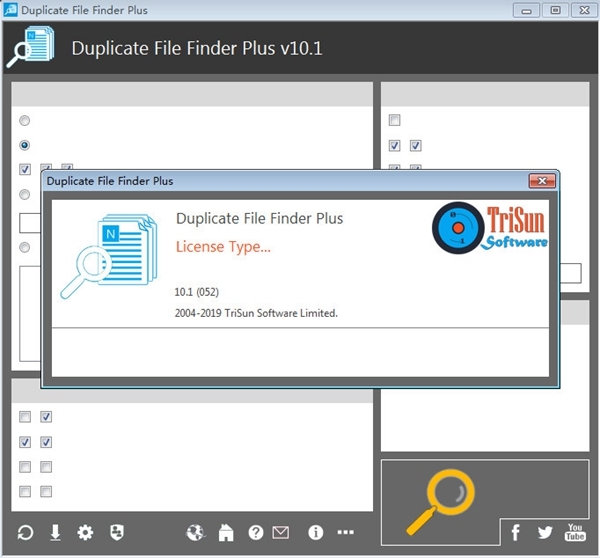Toggle checked checkbox in first row of bottom-left panel

tap(46, 417)
